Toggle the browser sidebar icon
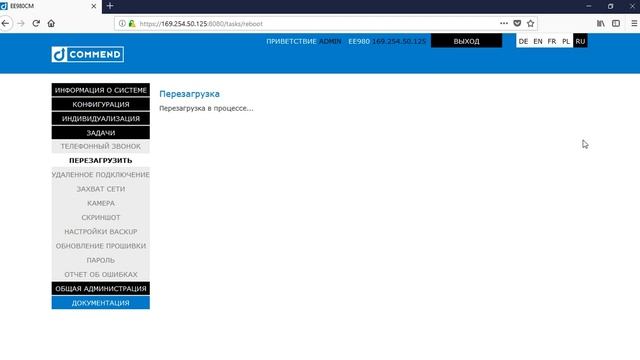The height and width of the screenshot is (360, 640). [x=616, y=24]
